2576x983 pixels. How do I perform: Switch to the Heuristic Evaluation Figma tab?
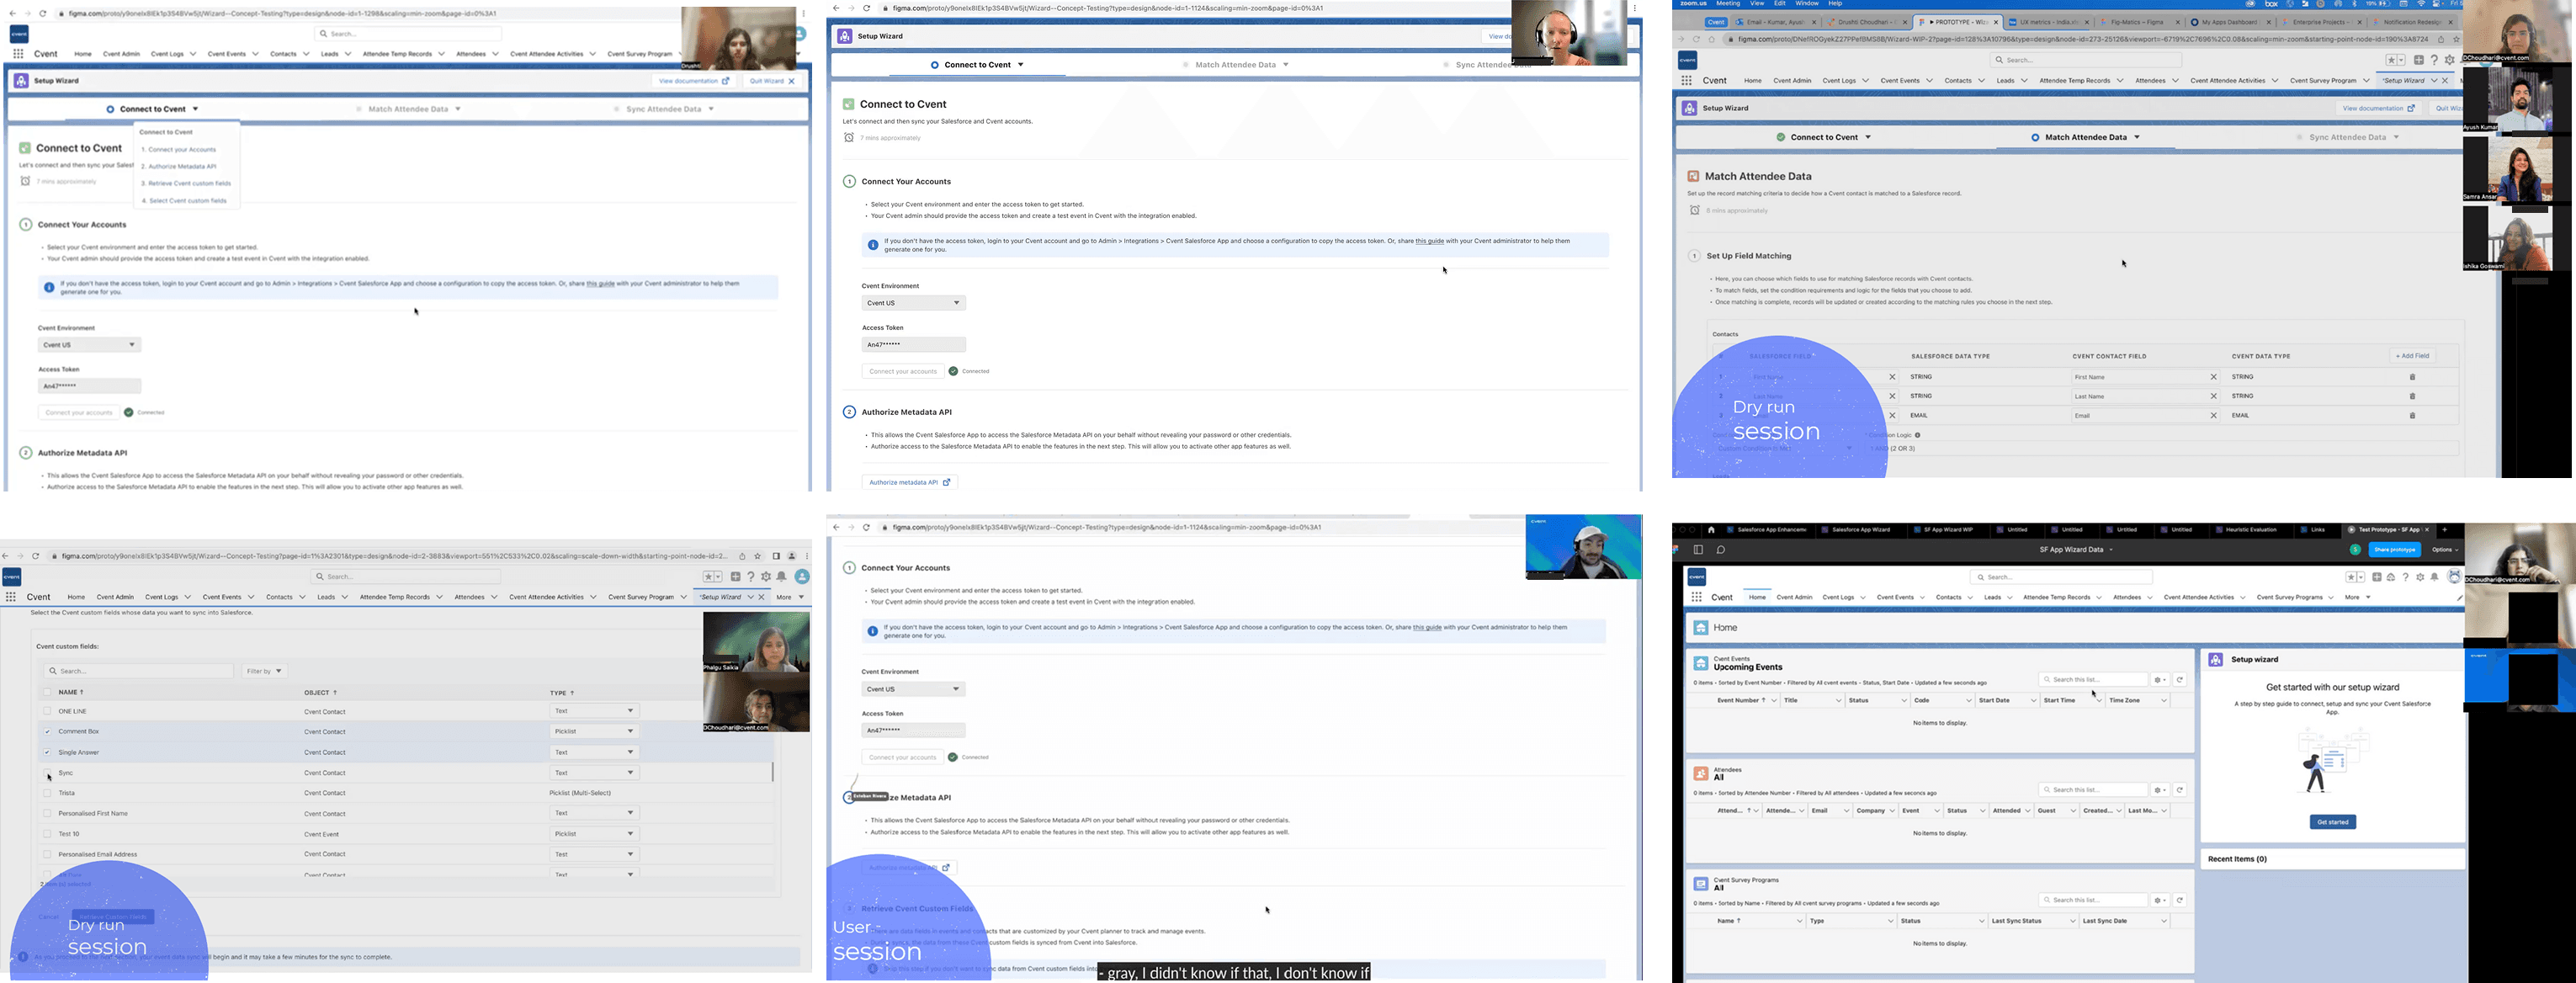point(2250,530)
